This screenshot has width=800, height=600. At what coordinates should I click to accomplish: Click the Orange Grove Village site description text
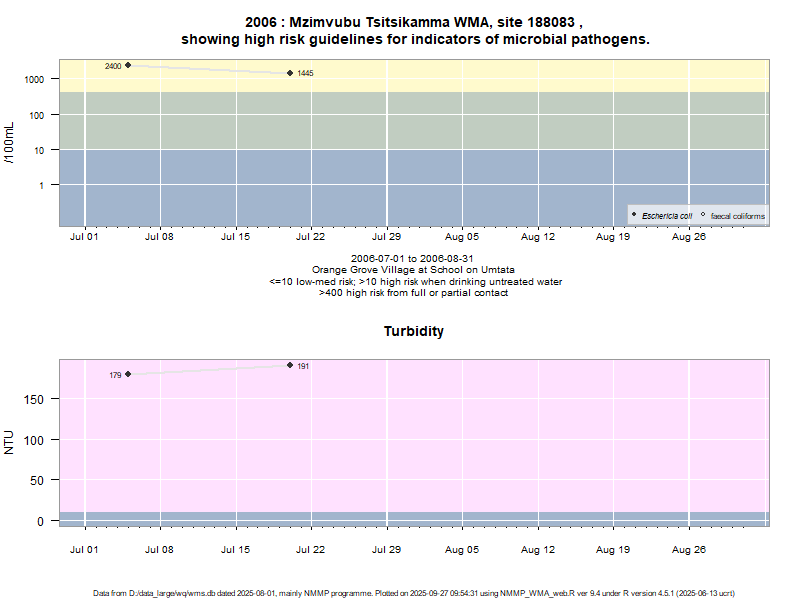coord(413,270)
